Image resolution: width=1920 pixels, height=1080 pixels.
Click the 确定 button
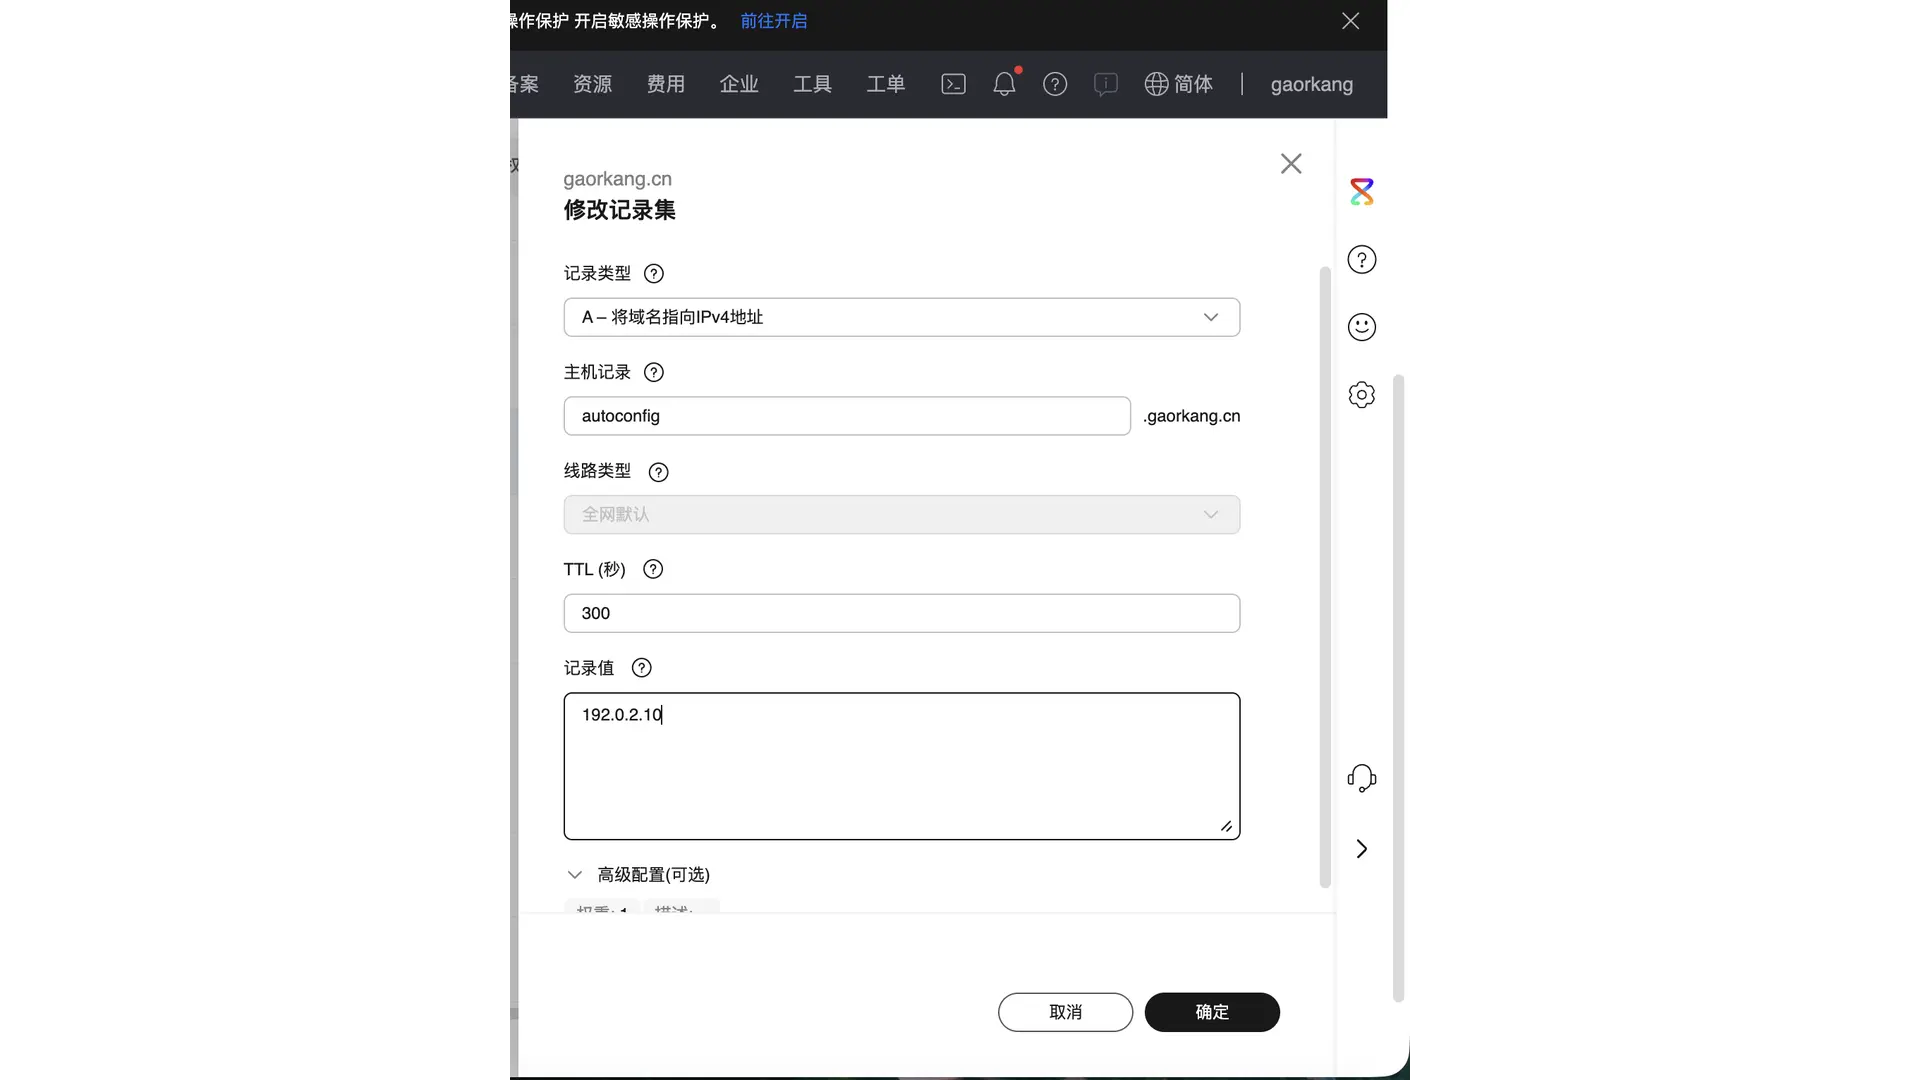tap(1211, 1012)
